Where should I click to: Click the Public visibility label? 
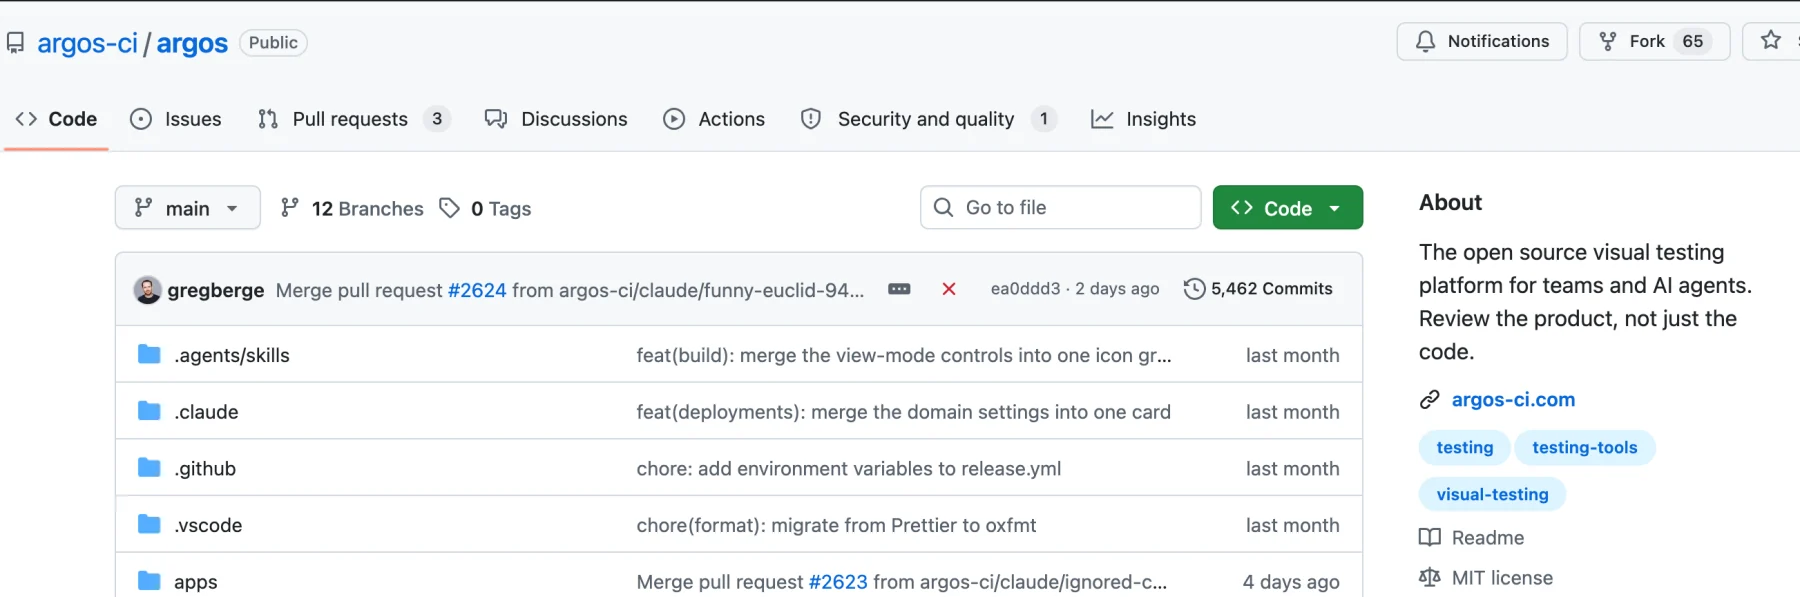[x=273, y=43]
